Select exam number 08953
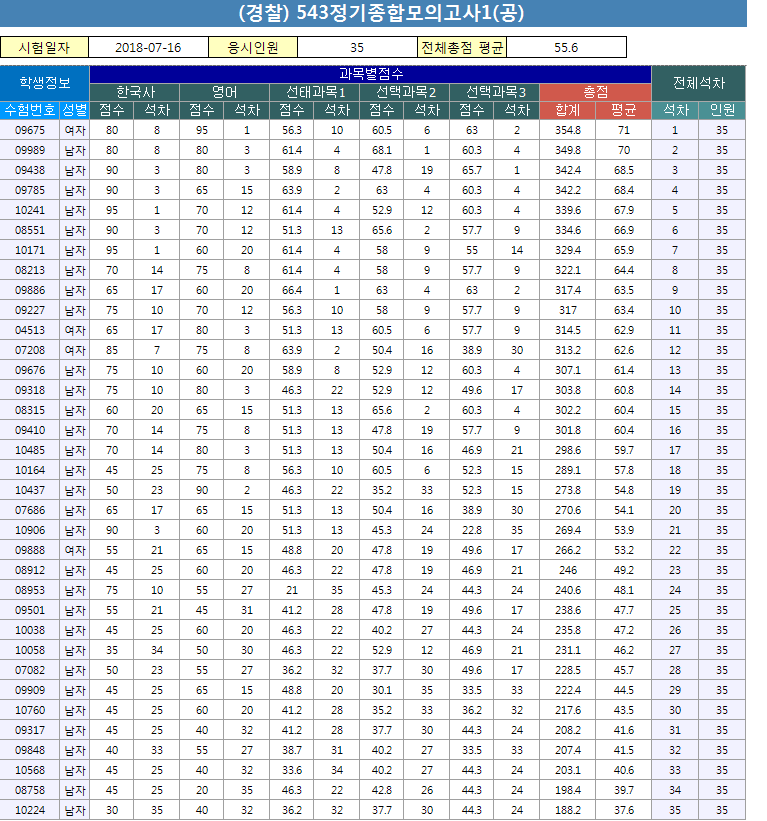The image size is (767, 821). pos(30,590)
